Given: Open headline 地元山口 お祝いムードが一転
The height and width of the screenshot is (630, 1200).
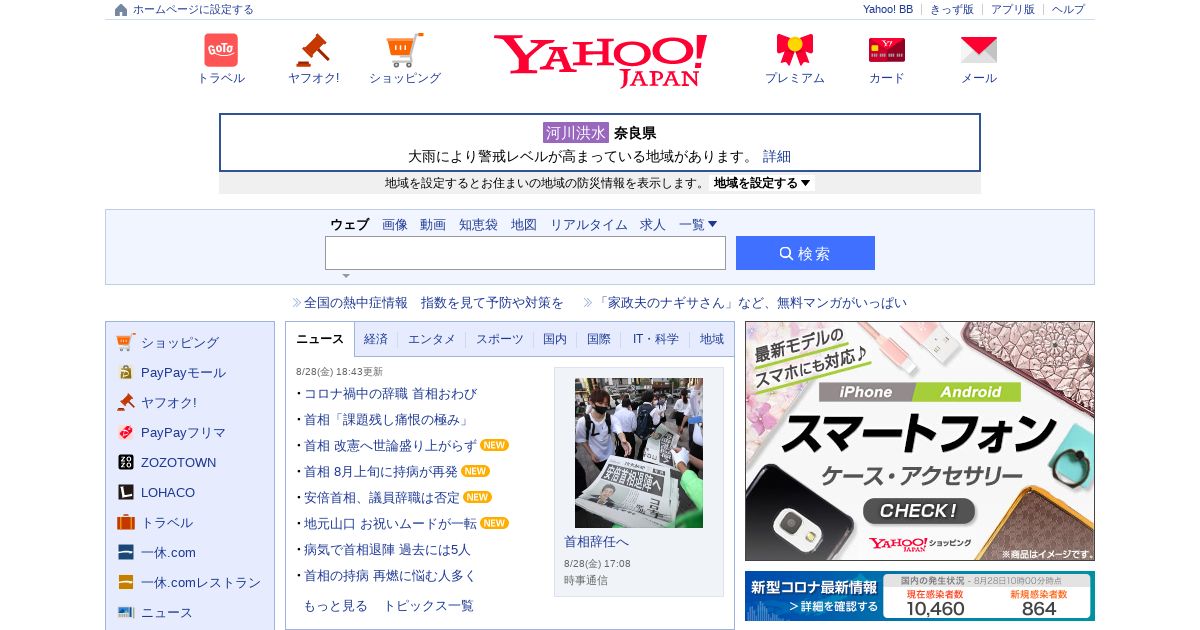Looking at the screenshot, I should coord(390,524).
